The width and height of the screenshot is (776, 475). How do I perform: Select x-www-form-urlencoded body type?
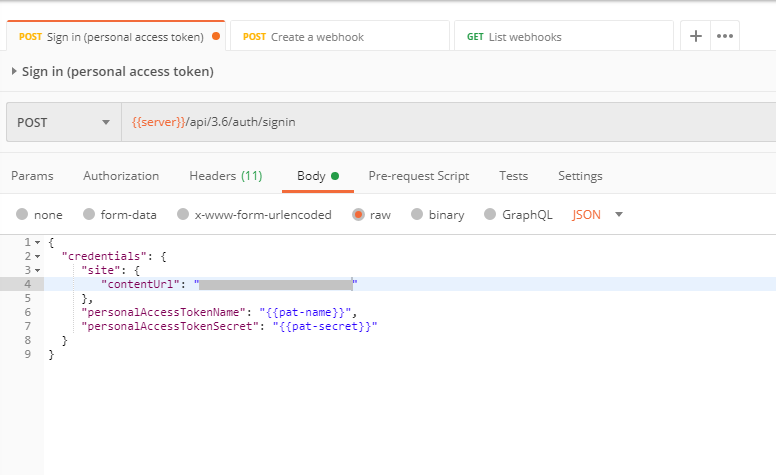[x=182, y=214]
